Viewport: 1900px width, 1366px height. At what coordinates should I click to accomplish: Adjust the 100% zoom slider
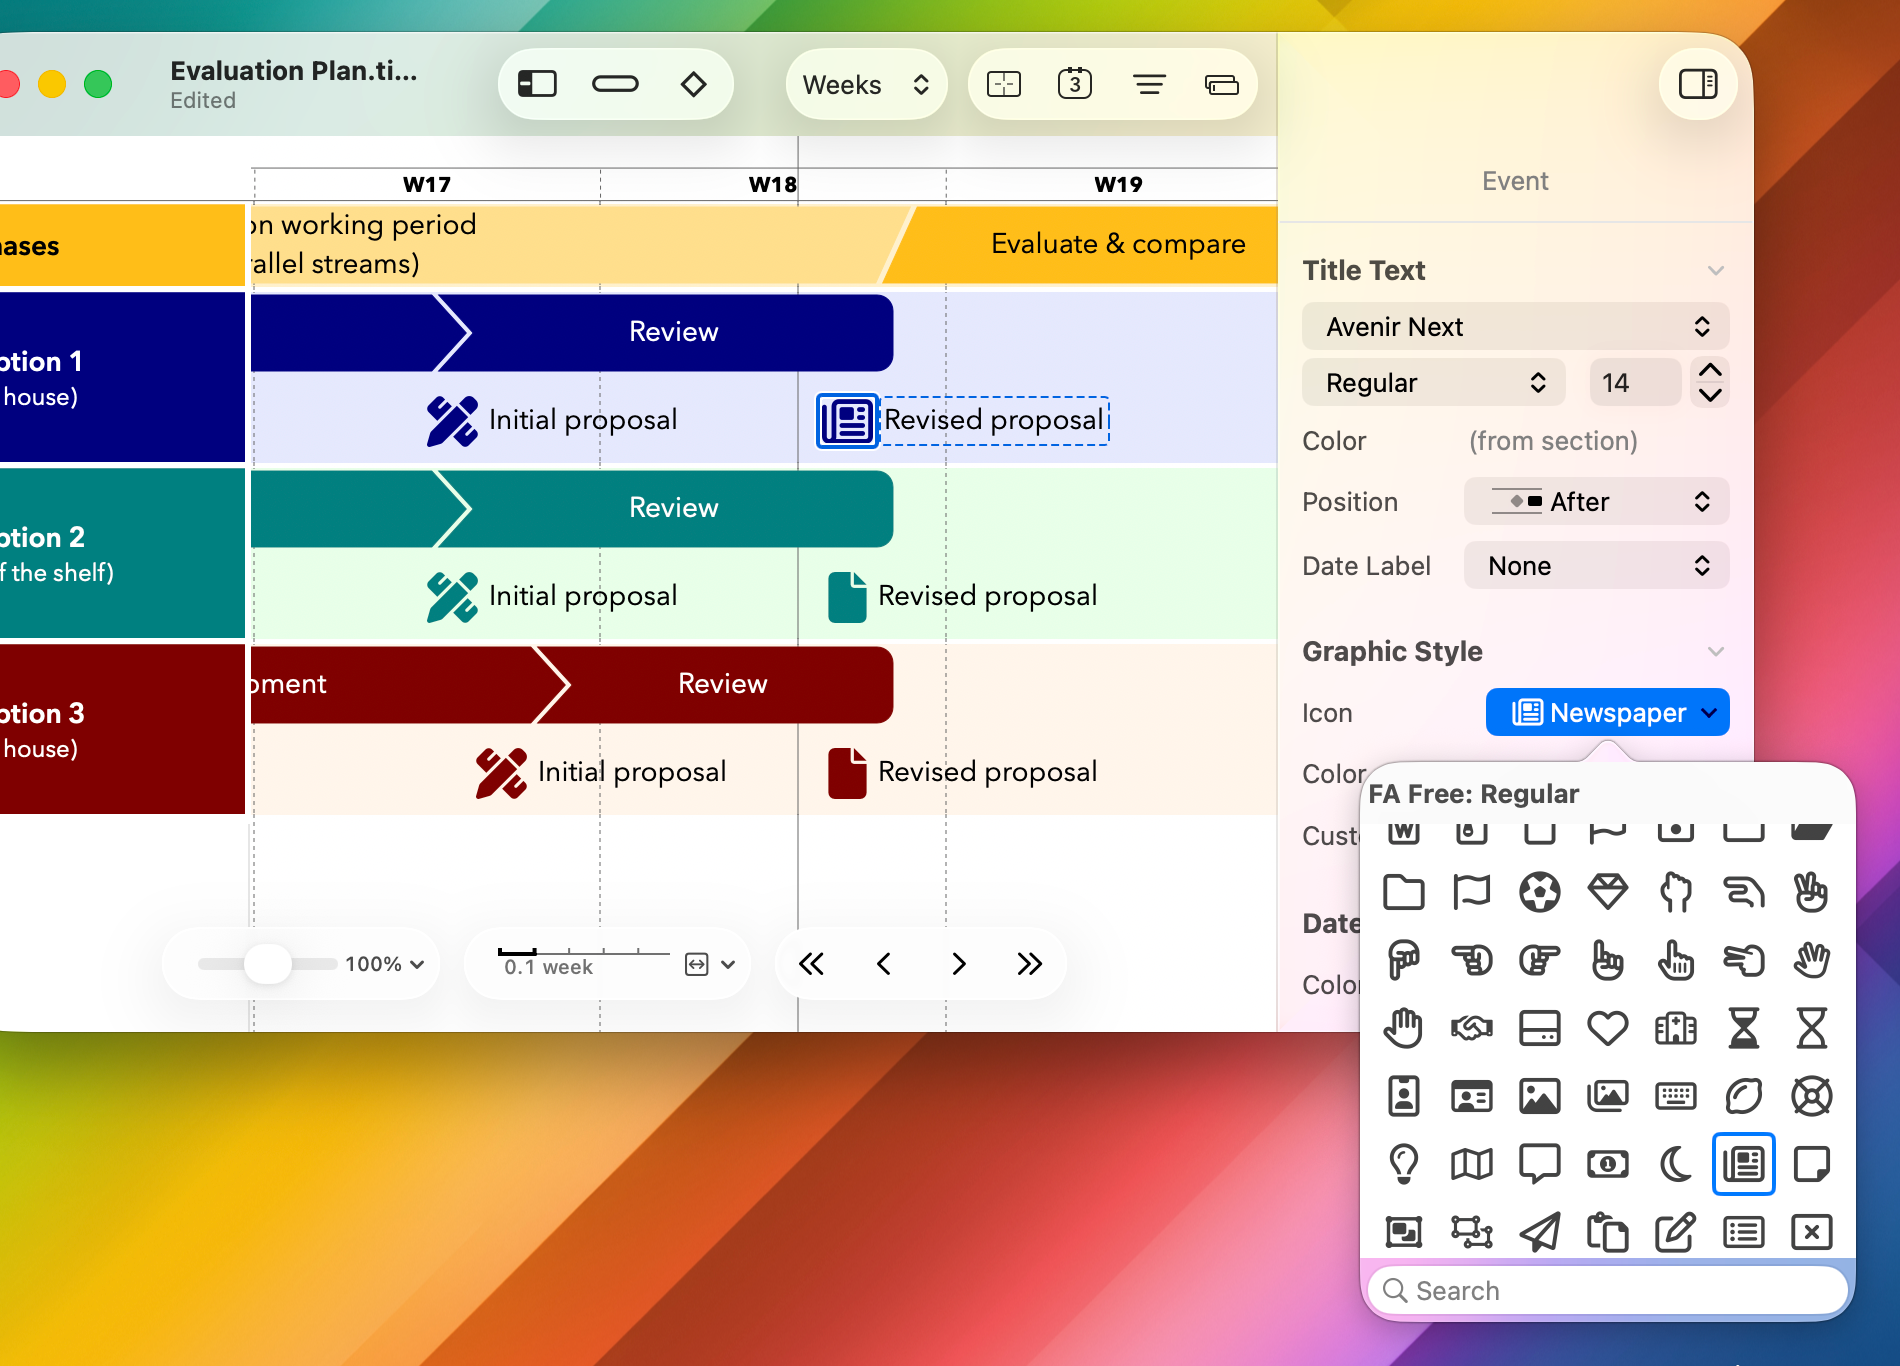[x=266, y=963]
